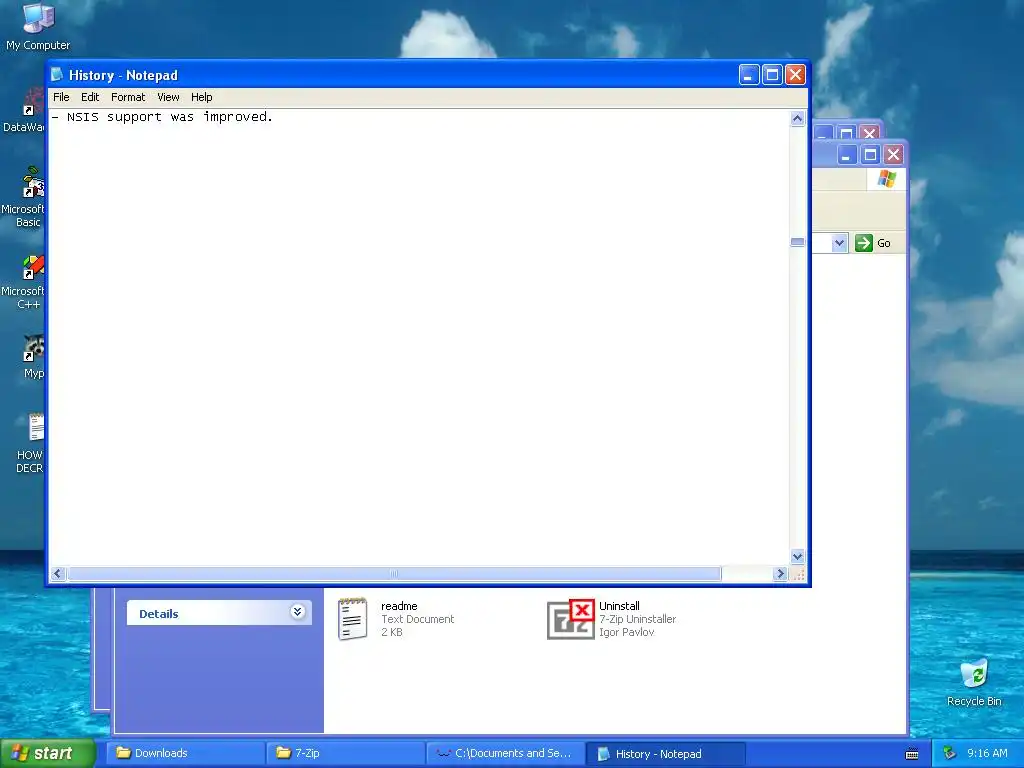Click the Uninstall file name label

(619, 606)
